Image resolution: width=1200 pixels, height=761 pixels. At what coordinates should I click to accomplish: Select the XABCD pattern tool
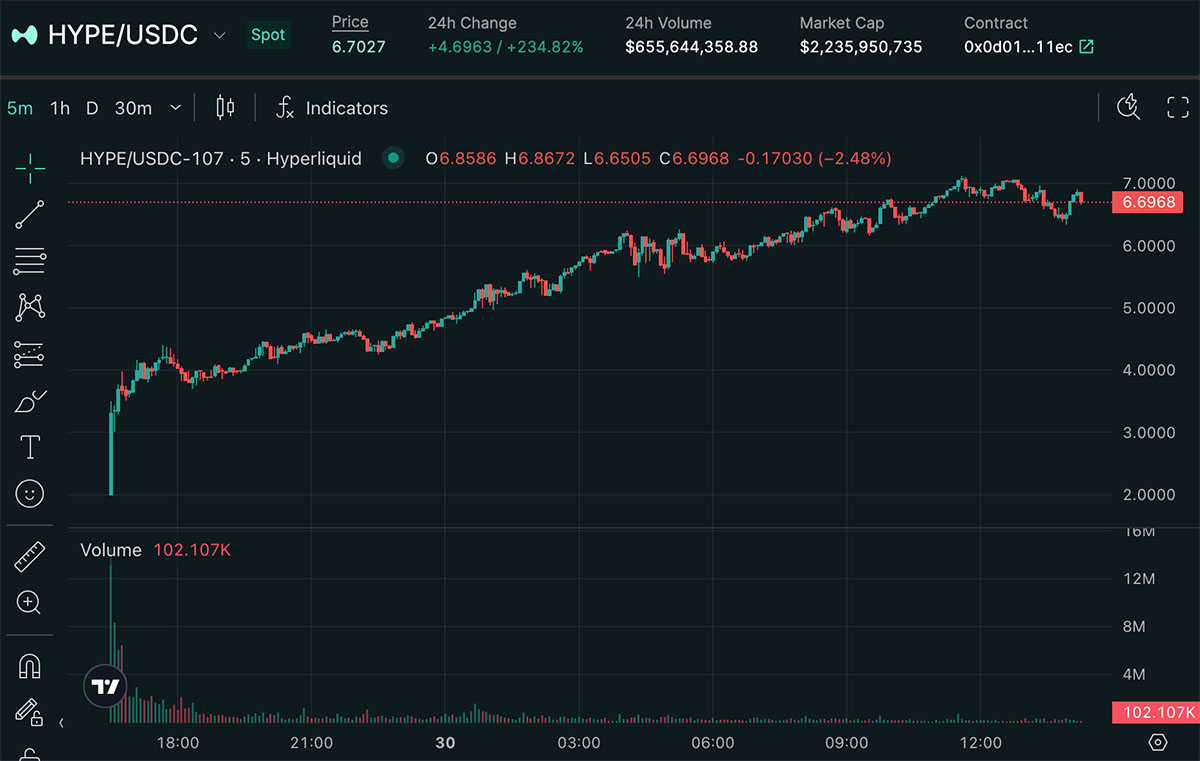coord(30,307)
